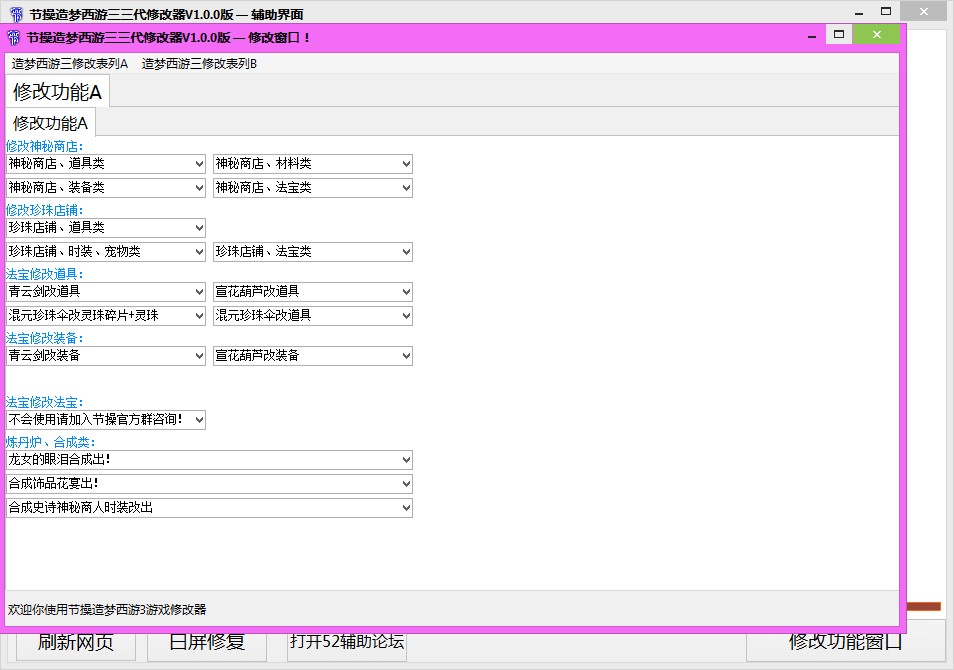Expand the 神秘商店、法宝类 dropdown
Screen dimensions: 954x670
[312, 187]
